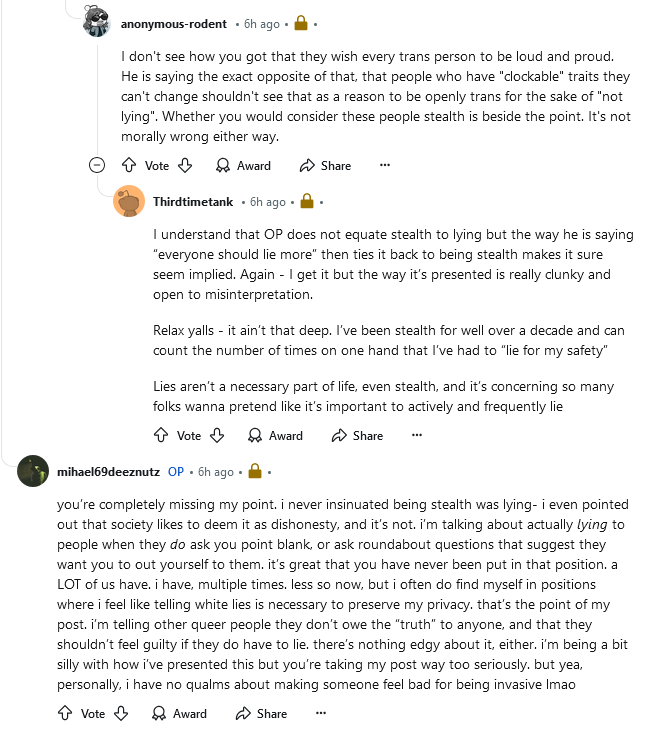The image size is (665, 731).
Task: Downvote Thirdtimetank's comment
Action: coord(217,436)
